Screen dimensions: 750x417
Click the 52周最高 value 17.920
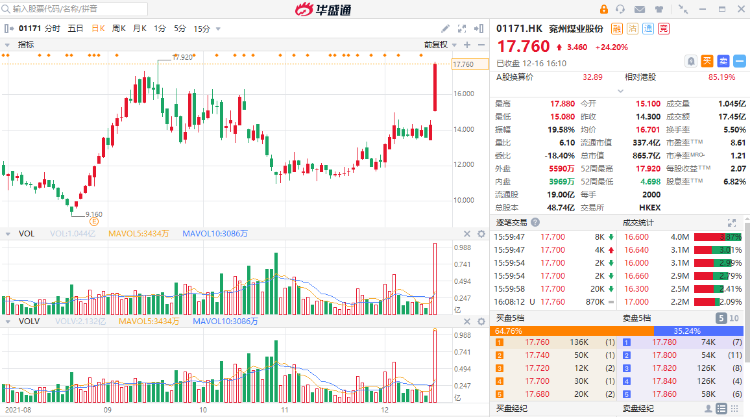648,169
